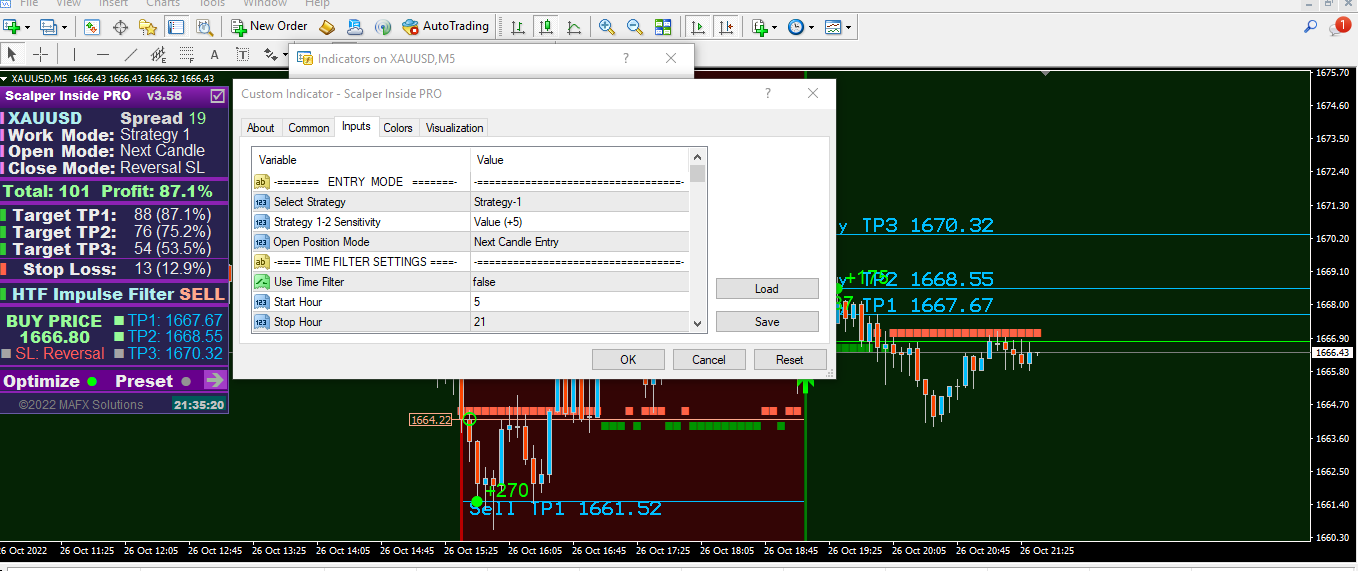Switch chart to bar chart icon
Screen dimensions: 1358x571
[x=517, y=27]
